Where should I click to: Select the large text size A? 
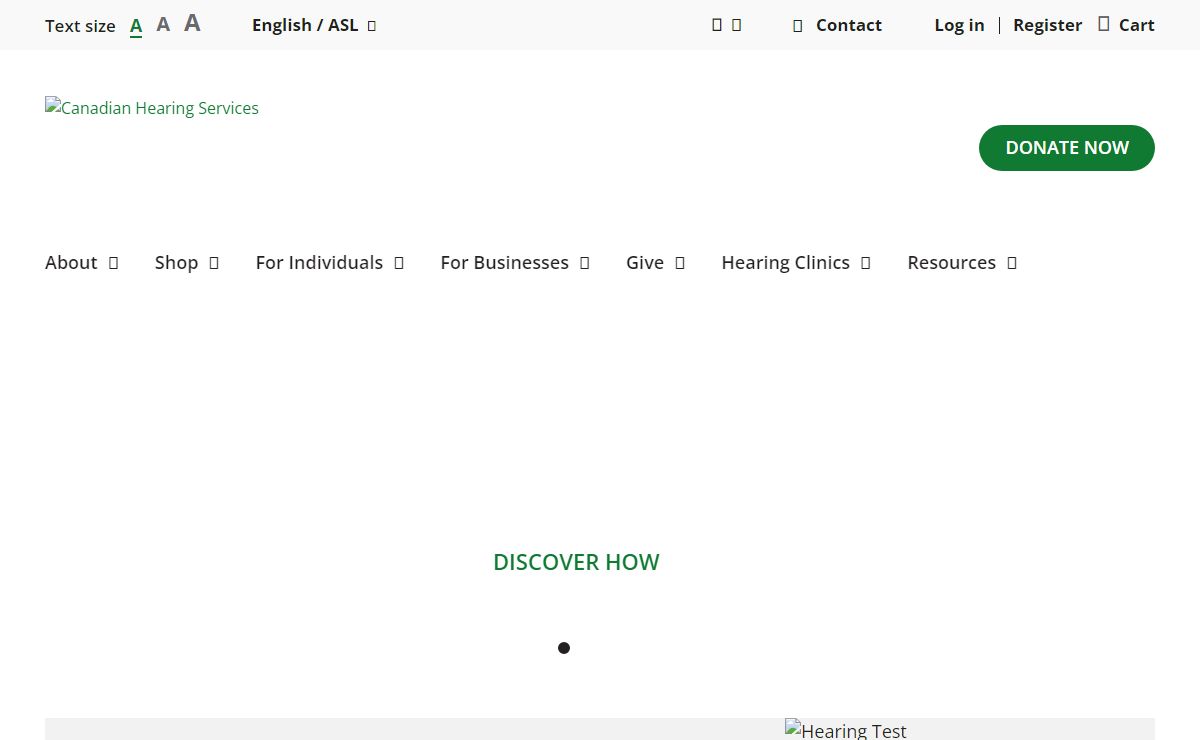tap(192, 23)
